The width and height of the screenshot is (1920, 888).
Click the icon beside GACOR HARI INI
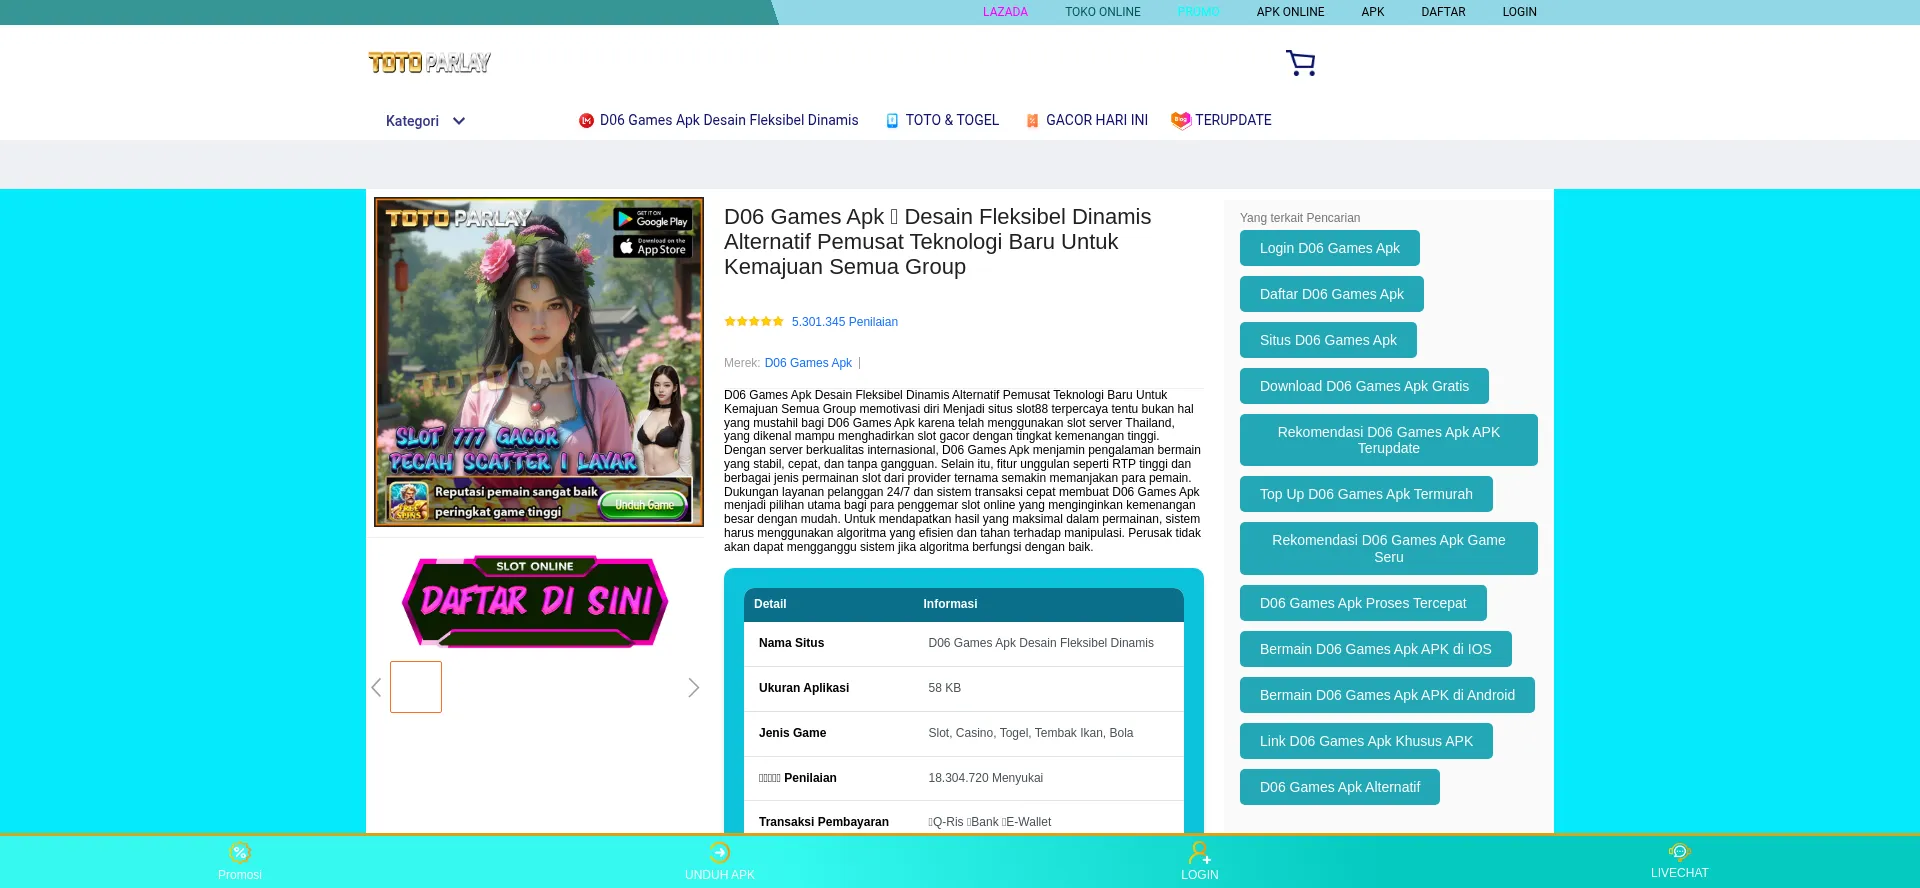pyautogui.click(x=1032, y=121)
